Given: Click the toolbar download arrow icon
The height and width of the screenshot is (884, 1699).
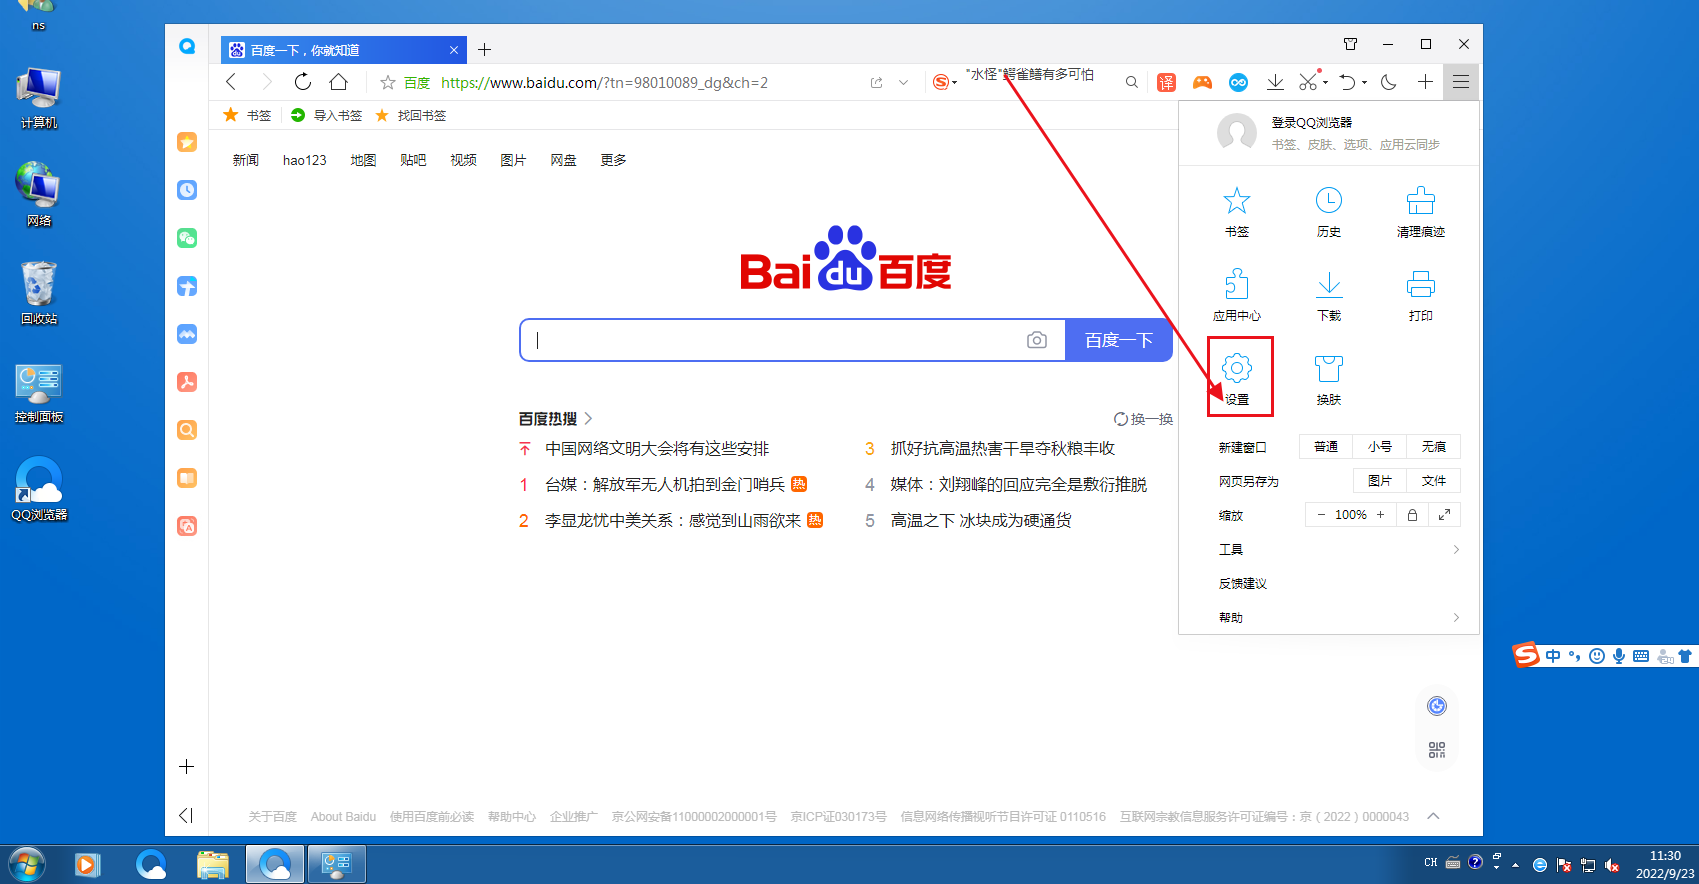Looking at the screenshot, I should (x=1275, y=82).
